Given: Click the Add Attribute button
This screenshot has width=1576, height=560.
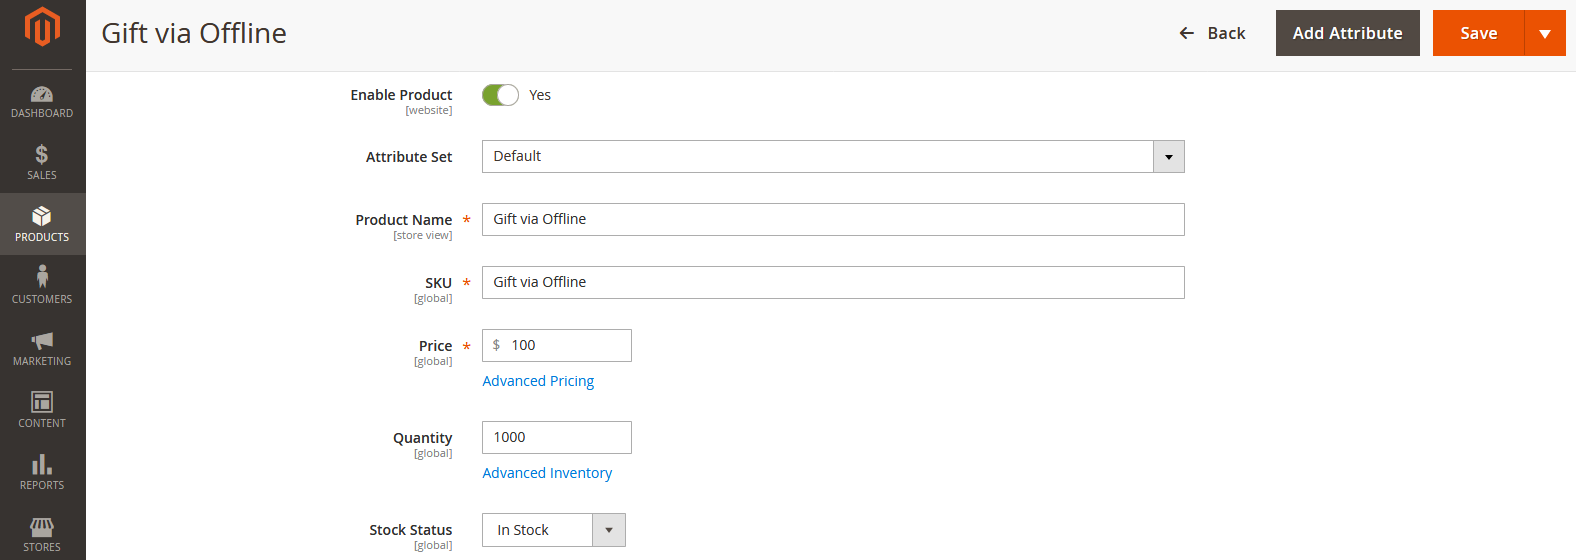Looking at the screenshot, I should click(x=1347, y=34).
